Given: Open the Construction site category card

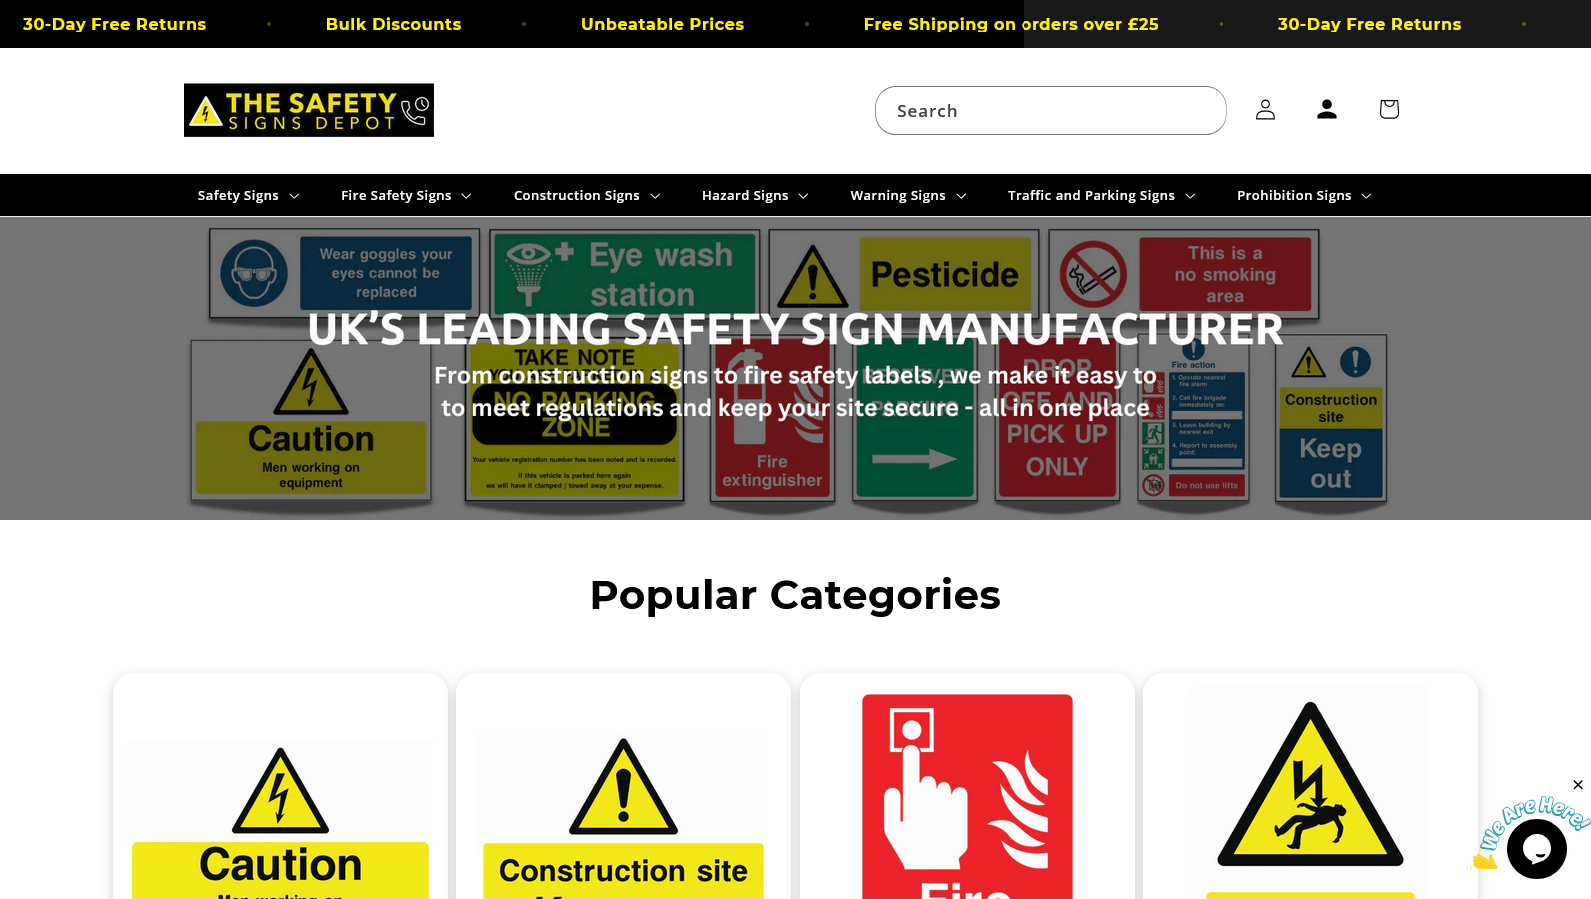Looking at the screenshot, I should click(623, 786).
